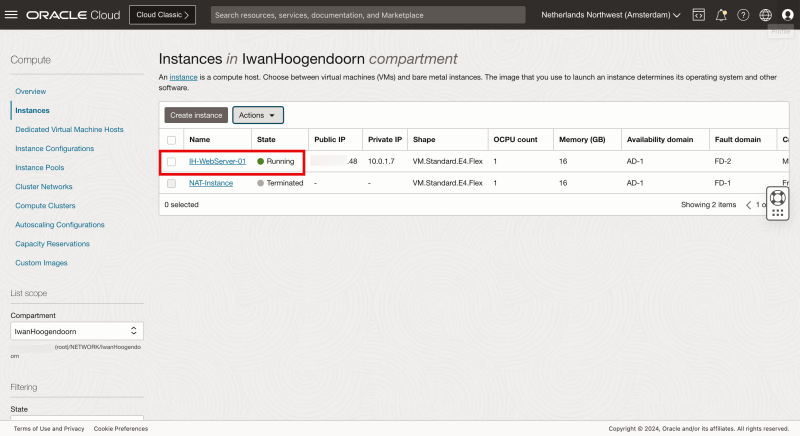Click the '0 selected' text
Screen dimensions: 800x436
pos(182,204)
